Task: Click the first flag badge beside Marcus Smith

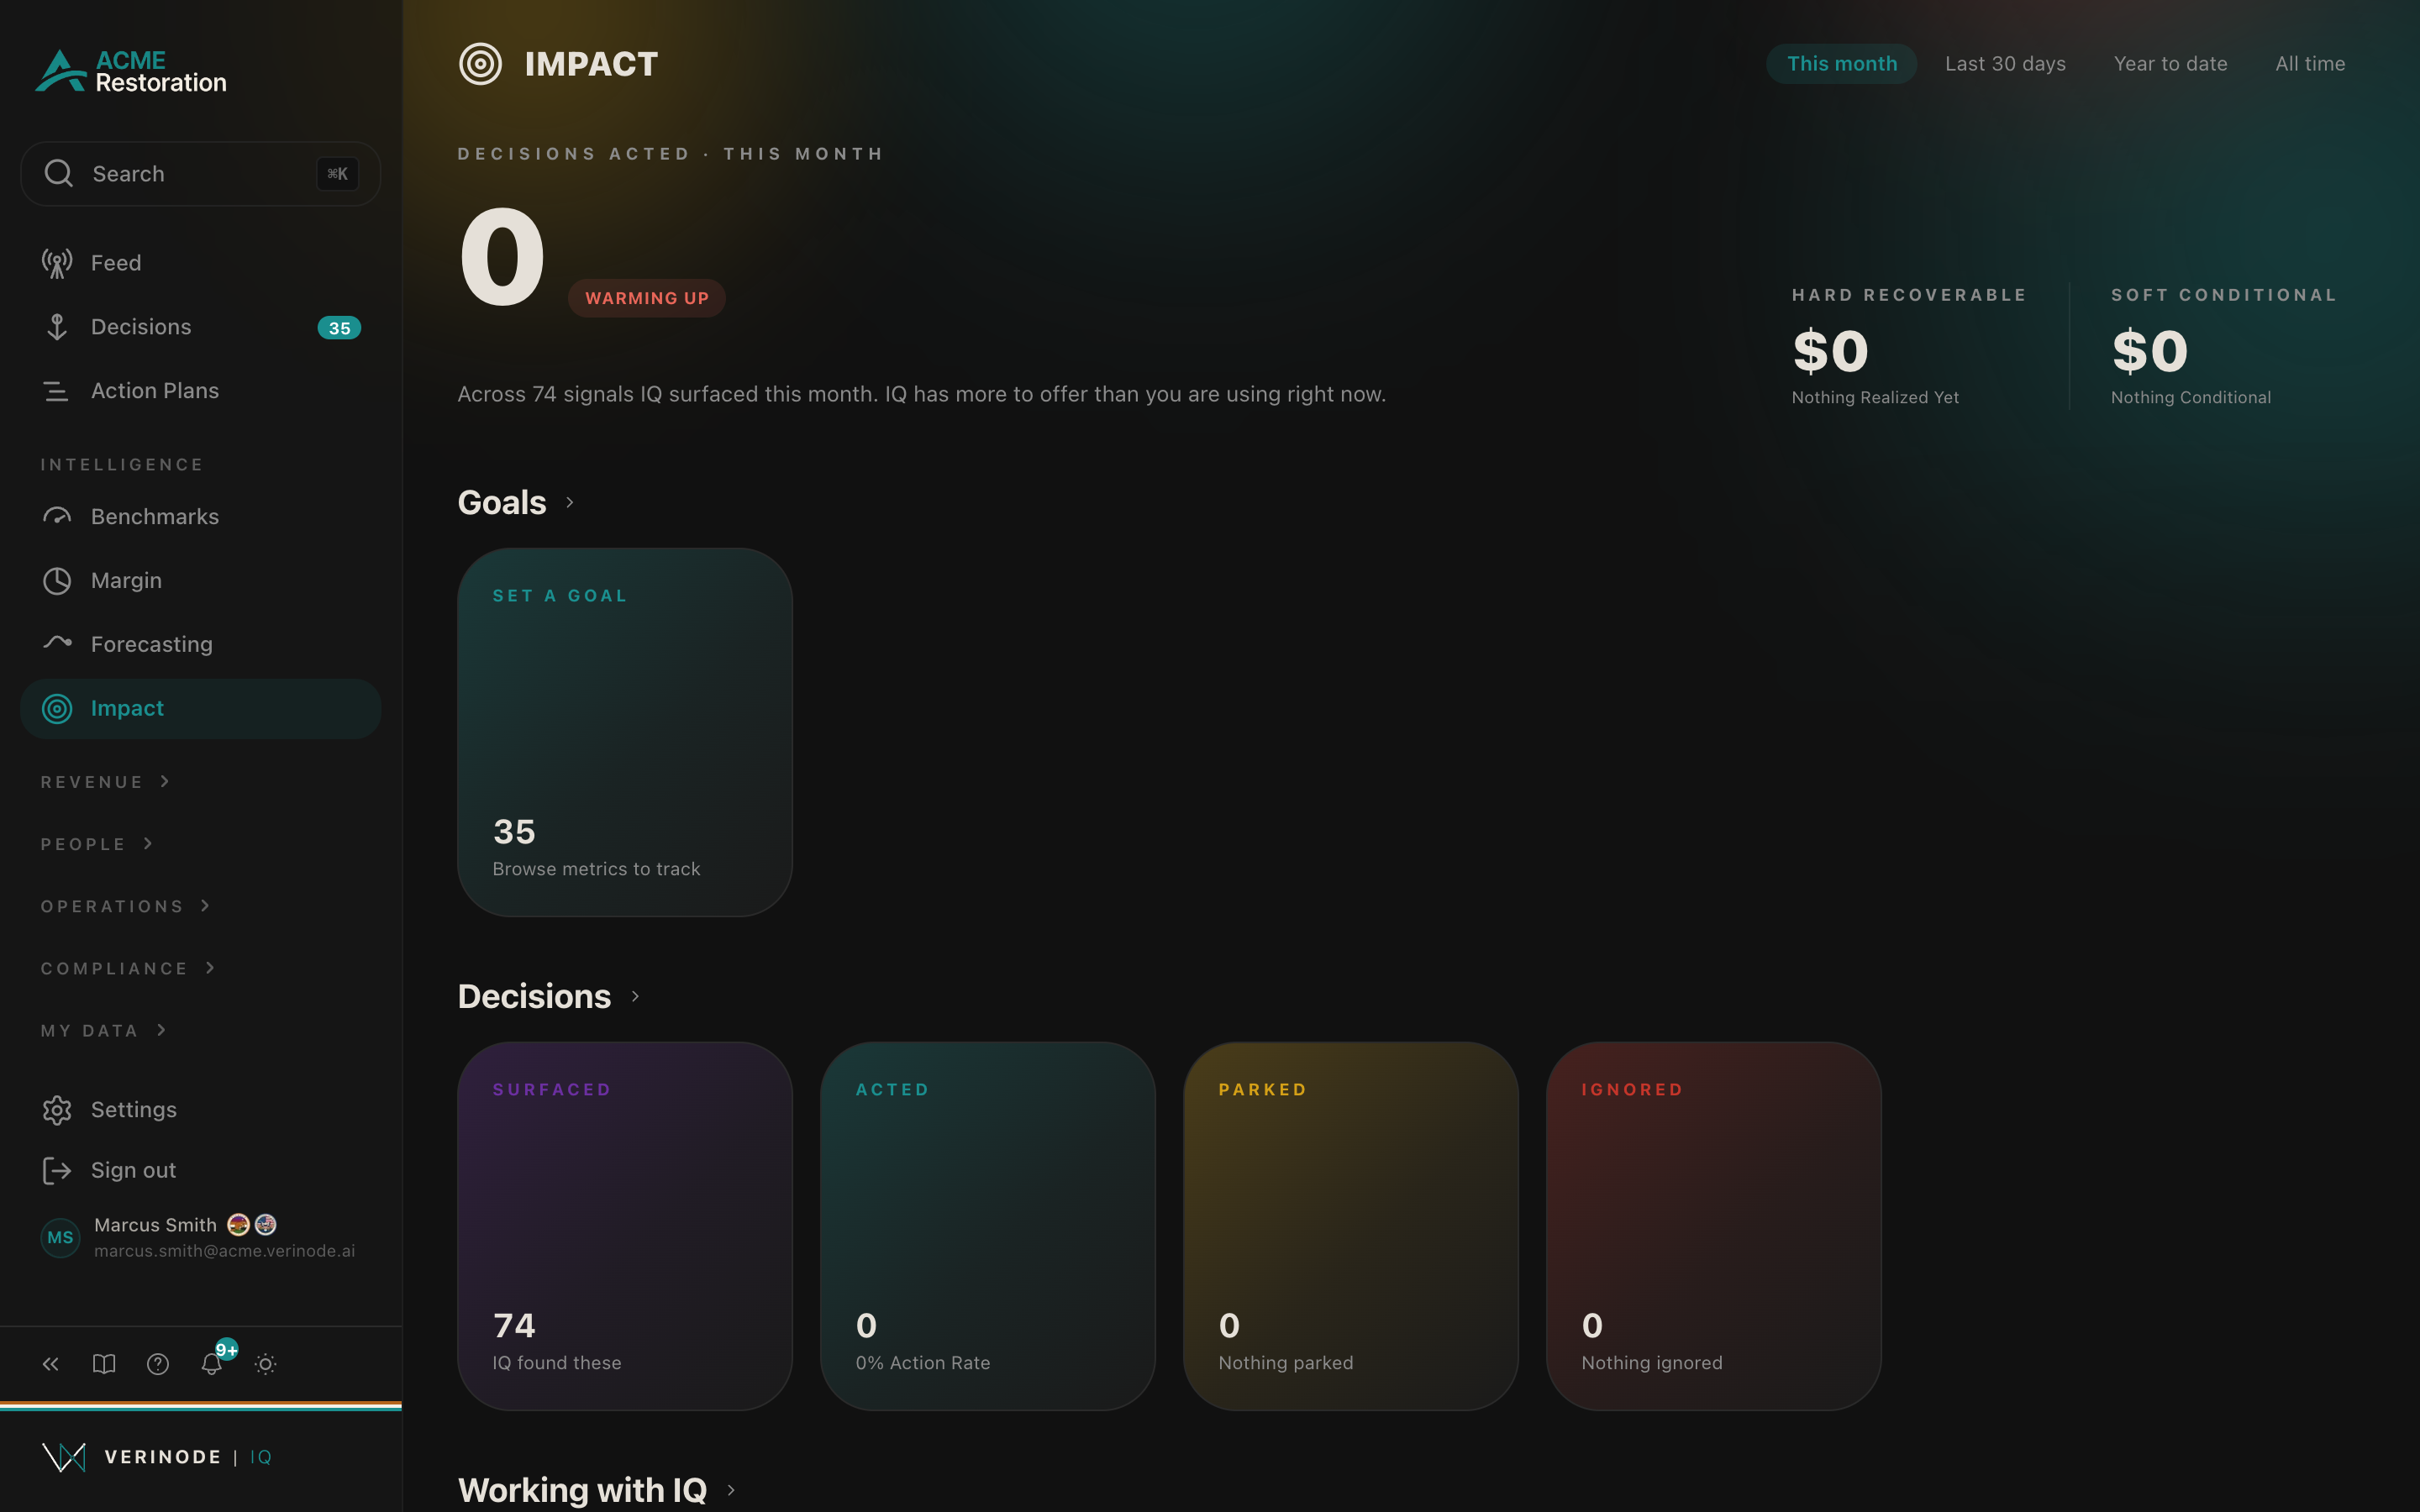Action: pyautogui.click(x=238, y=1224)
